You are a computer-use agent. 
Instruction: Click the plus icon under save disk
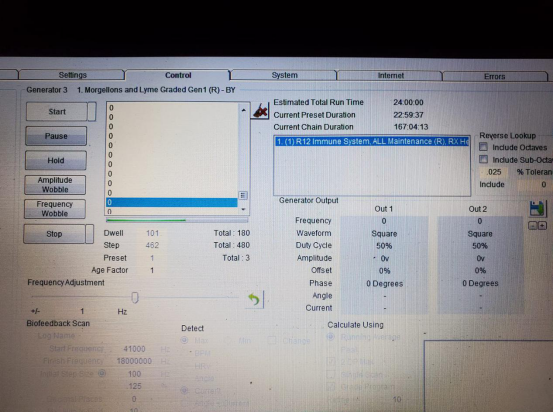pyautogui.click(x=542, y=226)
